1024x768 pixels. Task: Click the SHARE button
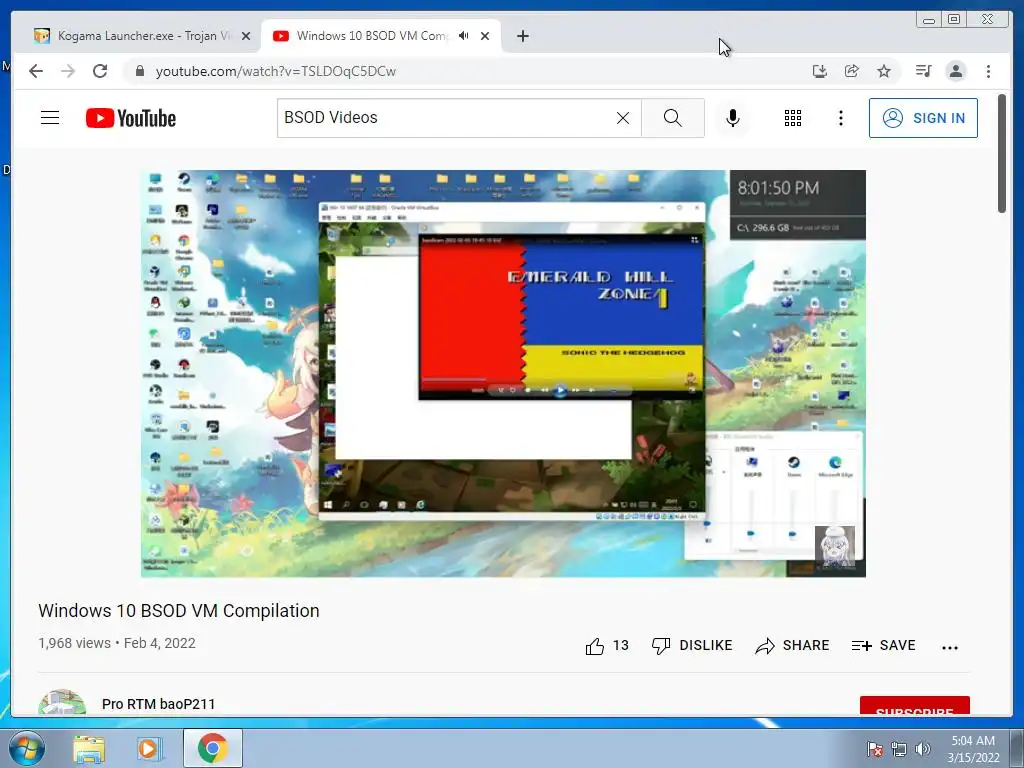tap(792, 645)
